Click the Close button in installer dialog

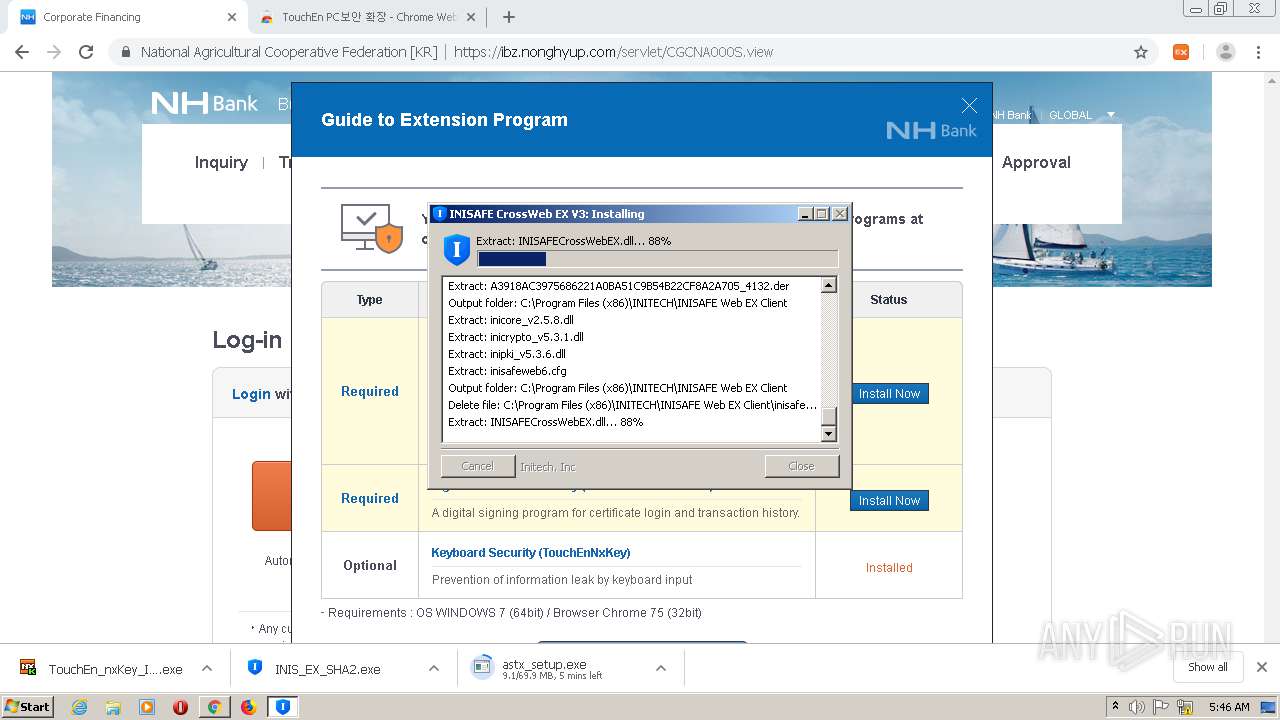801,466
